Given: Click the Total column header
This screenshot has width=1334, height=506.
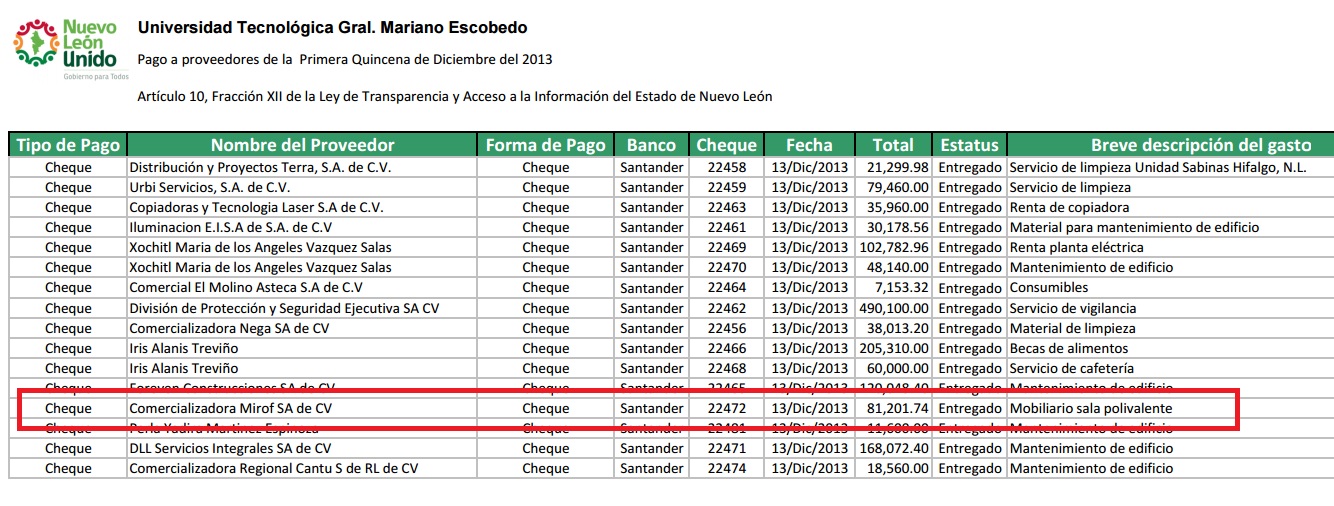Looking at the screenshot, I should 892,145.
